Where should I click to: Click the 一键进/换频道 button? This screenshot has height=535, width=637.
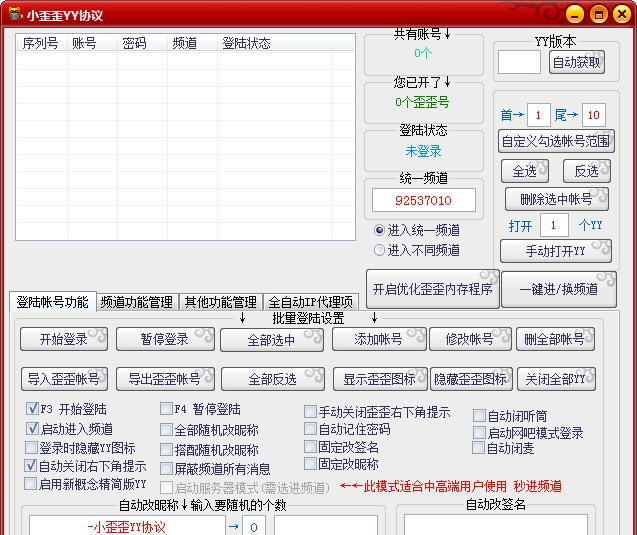point(559,290)
